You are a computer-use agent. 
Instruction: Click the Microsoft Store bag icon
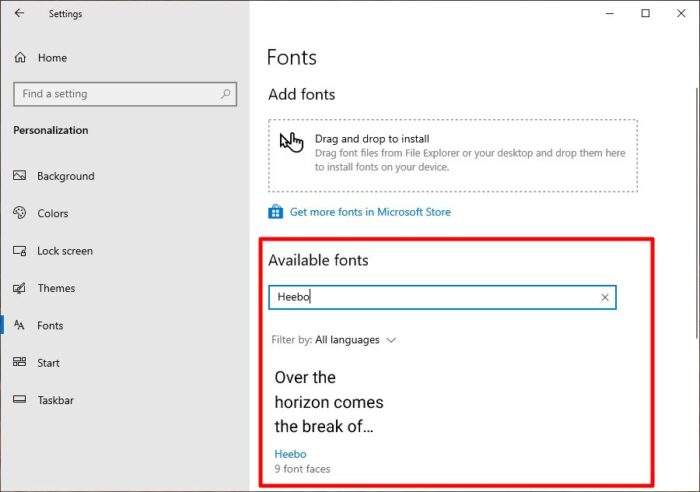click(275, 212)
